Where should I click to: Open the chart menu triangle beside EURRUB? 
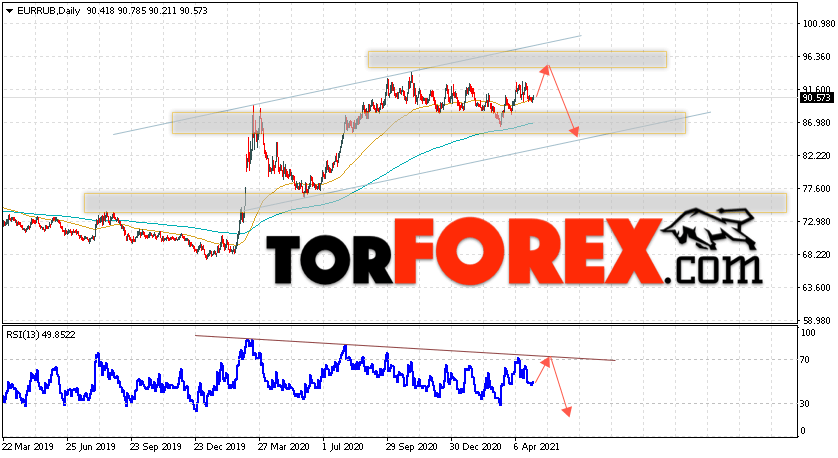point(10,11)
